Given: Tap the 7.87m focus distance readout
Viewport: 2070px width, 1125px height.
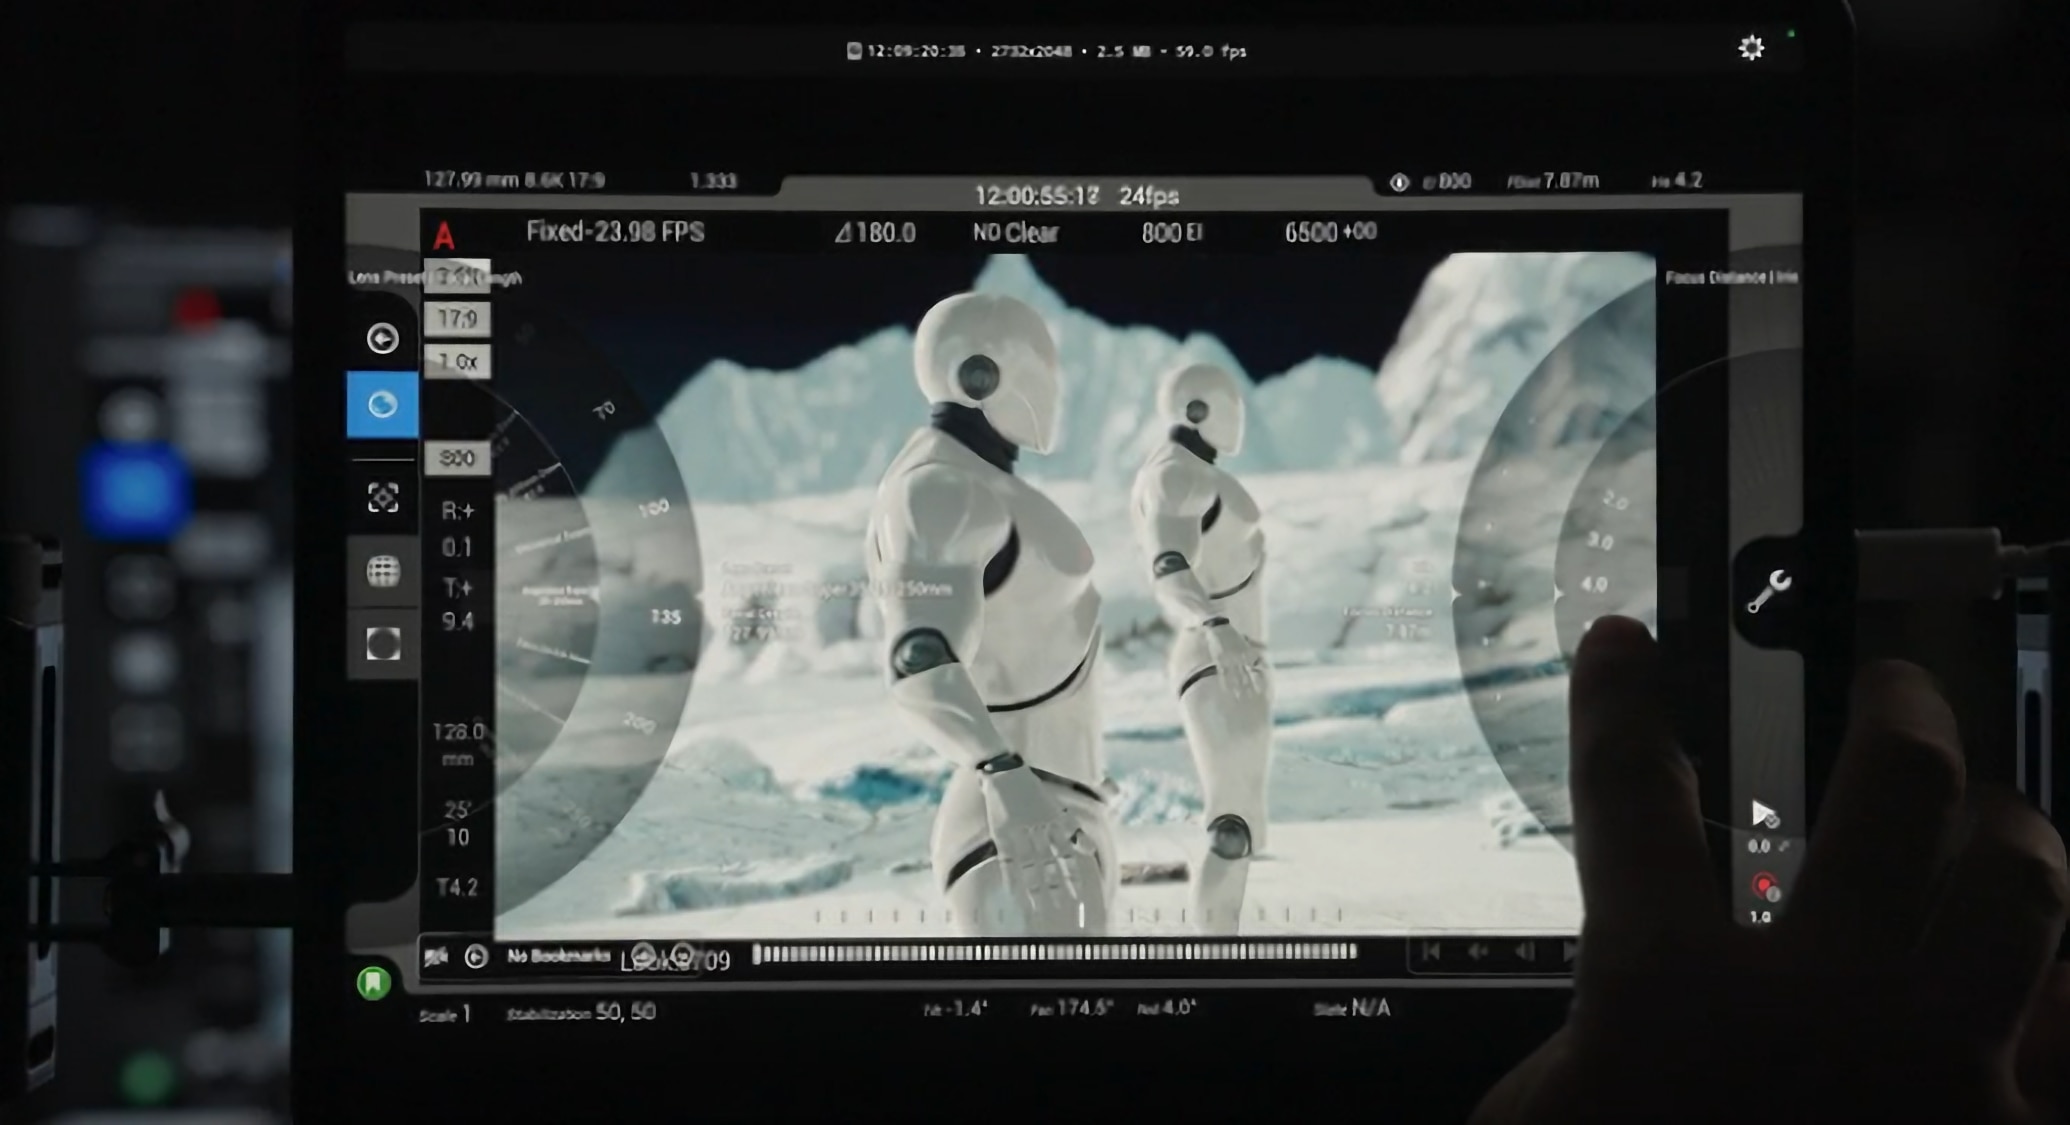Looking at the screenshot, I should (x=1553, y=181).
